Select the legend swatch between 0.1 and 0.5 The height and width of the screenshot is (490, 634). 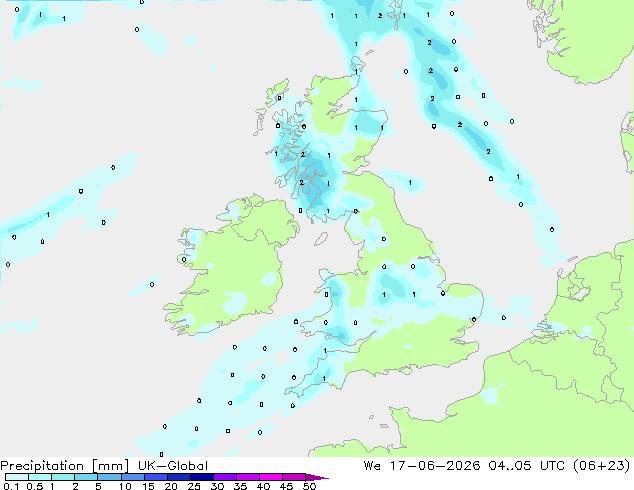pyautogui.click(x=17, y=477)
